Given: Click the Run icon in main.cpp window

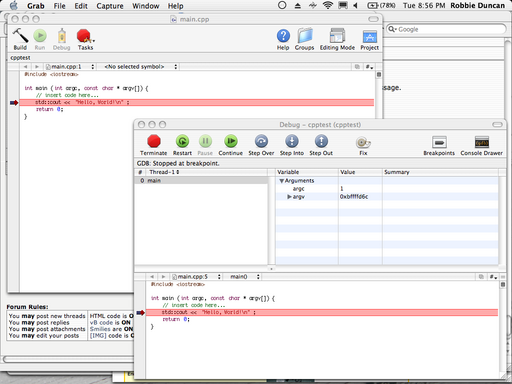Looking at the screenshot, I should click(40, 36).
